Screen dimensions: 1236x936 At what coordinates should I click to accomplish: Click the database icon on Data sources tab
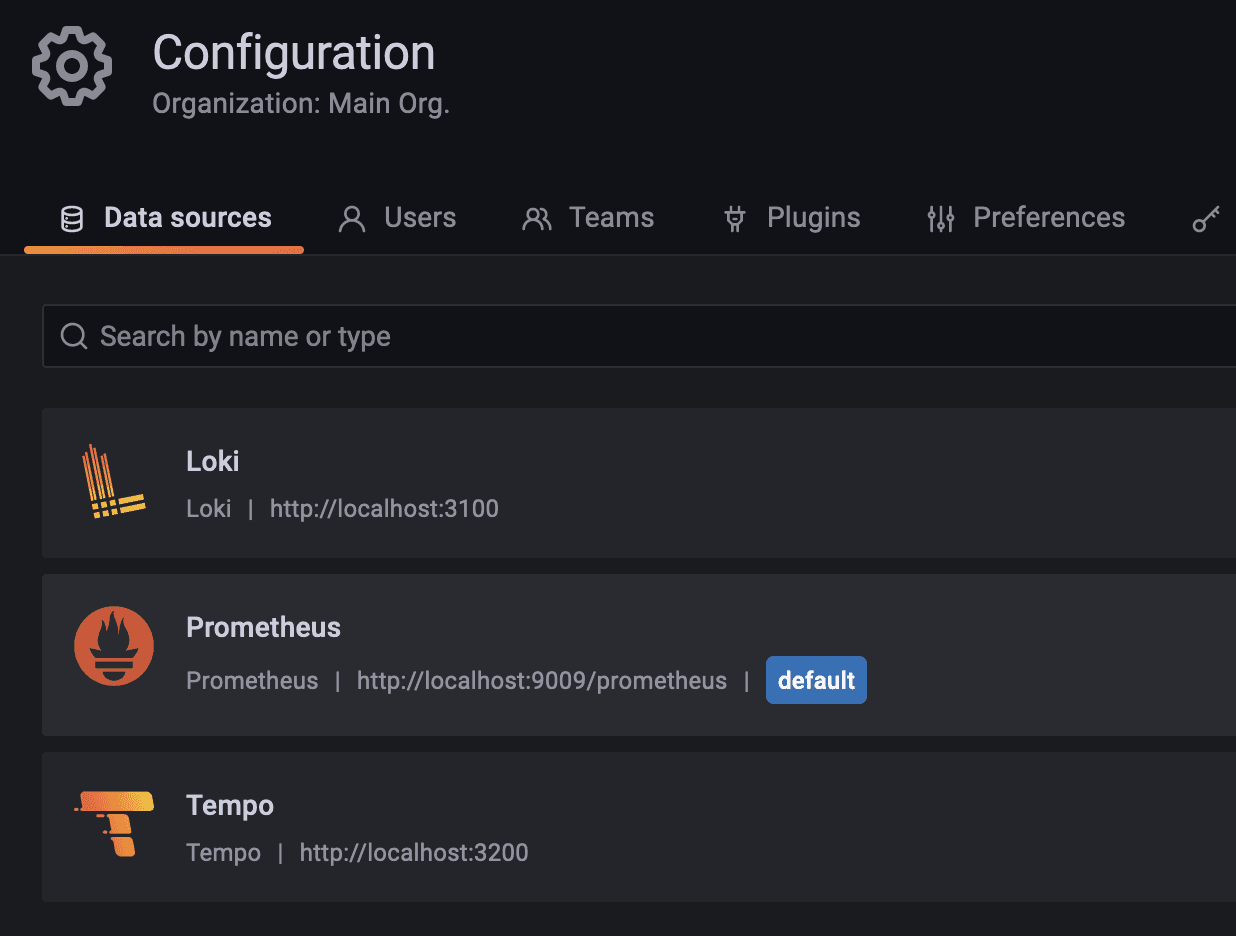(x=72, y=219)
